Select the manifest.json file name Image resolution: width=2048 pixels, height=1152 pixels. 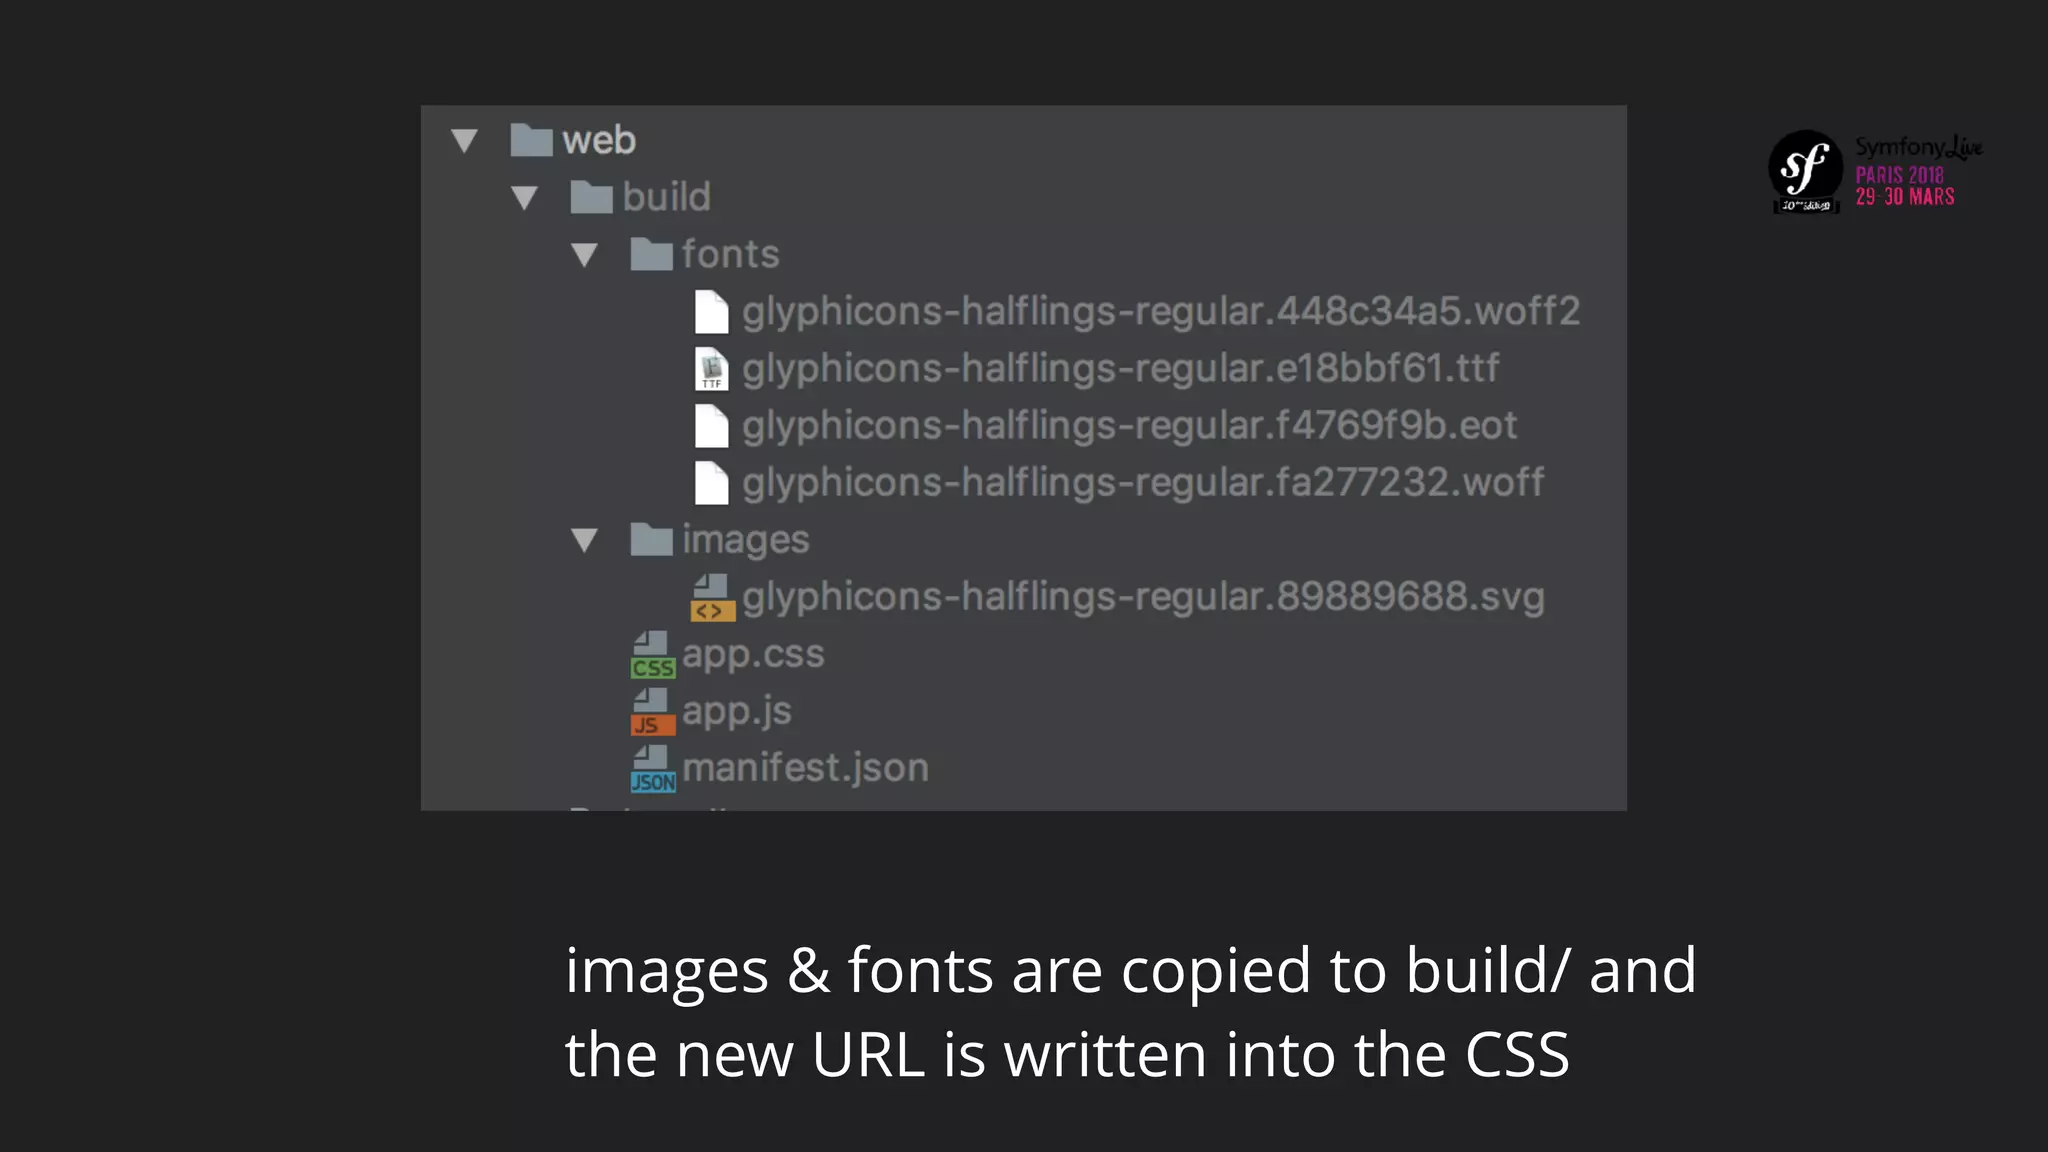(806, 768)
